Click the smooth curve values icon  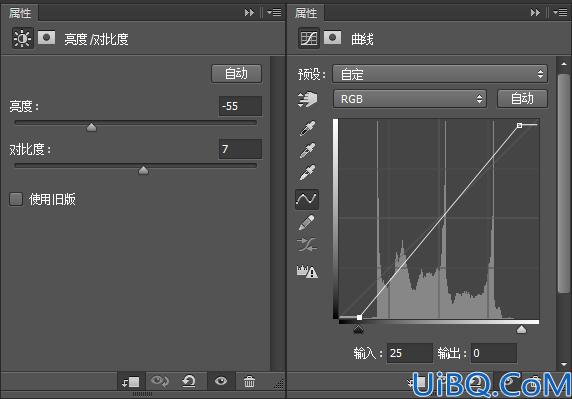tap(307, 245)
